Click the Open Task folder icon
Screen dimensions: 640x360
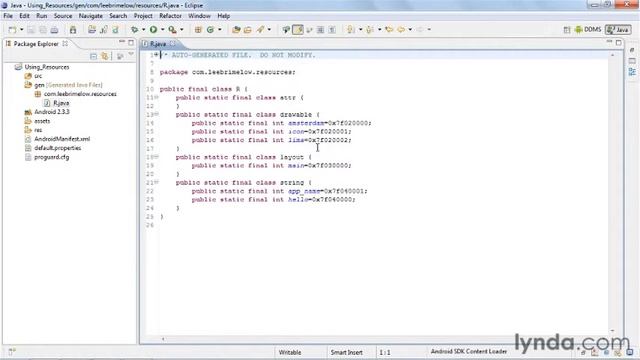[x=248, y=30]
